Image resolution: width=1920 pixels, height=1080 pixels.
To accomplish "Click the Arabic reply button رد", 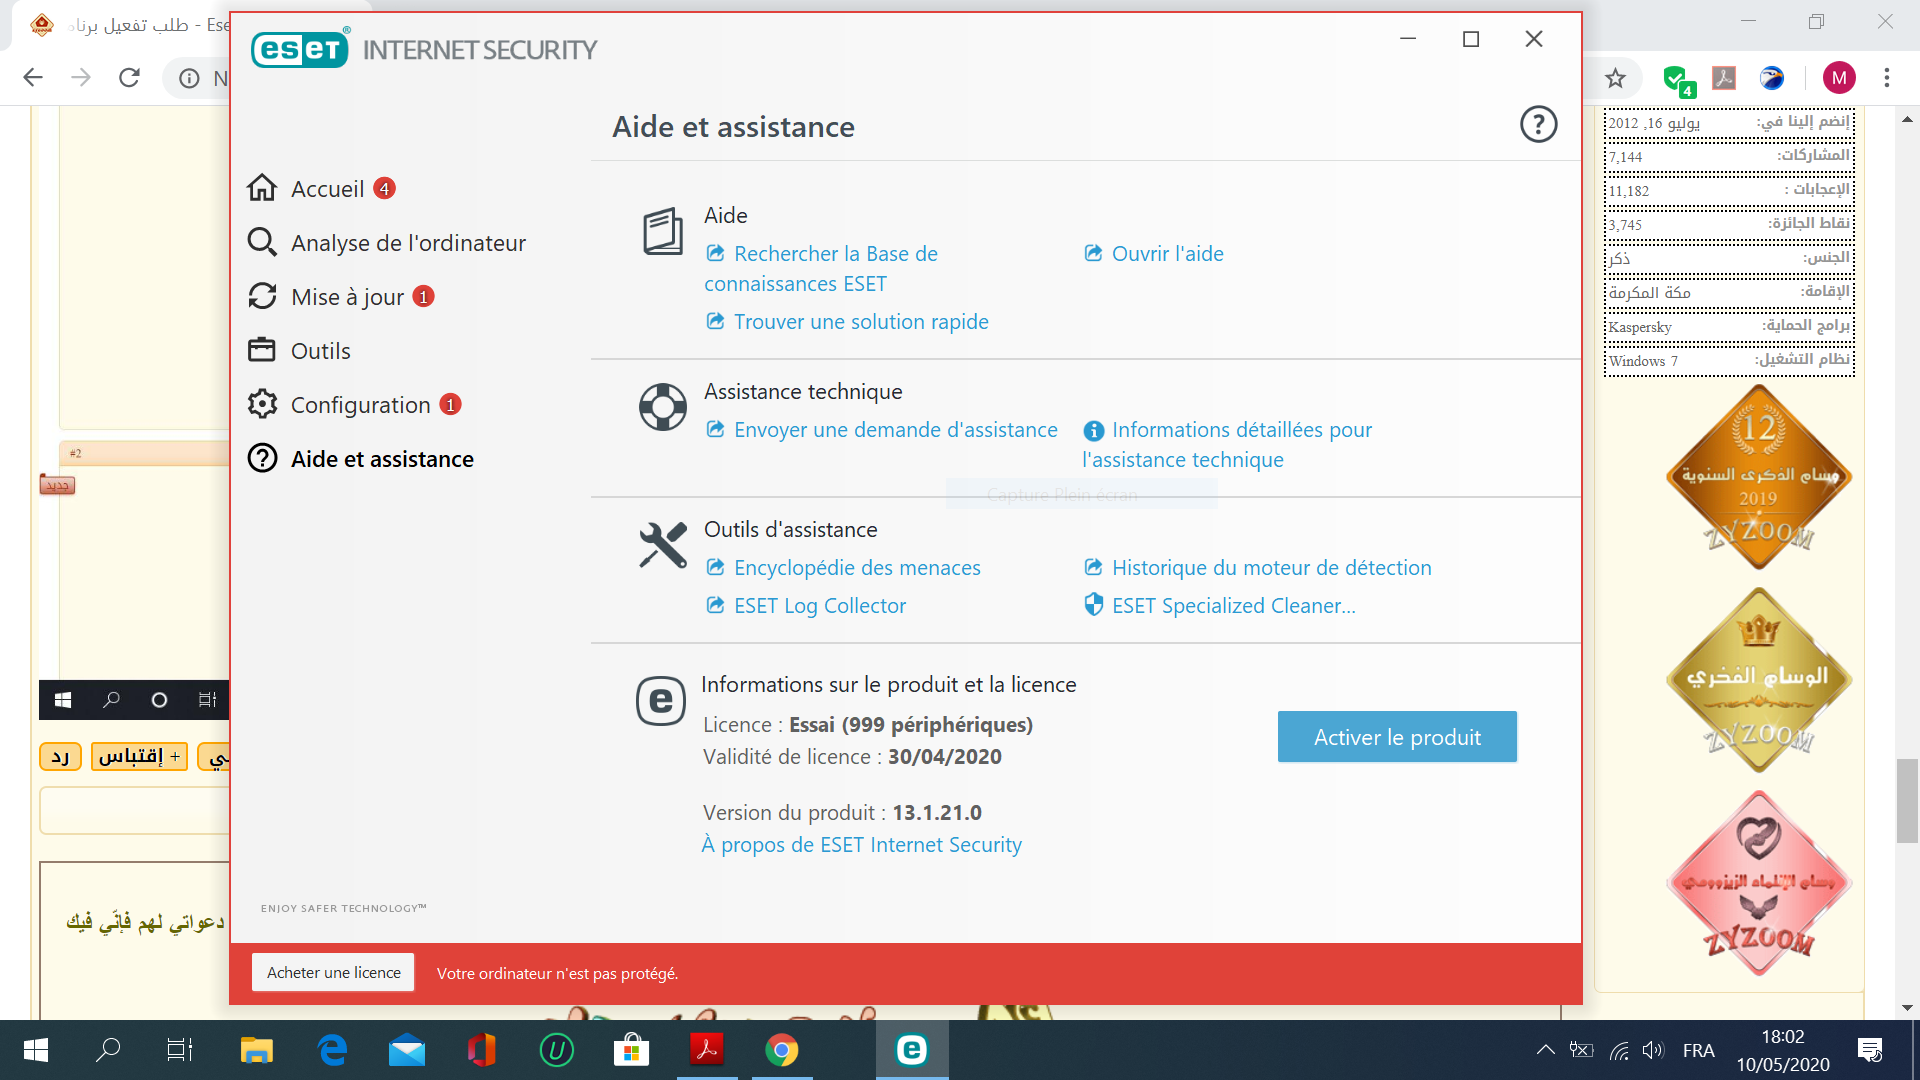I will [x=60, y=756].
